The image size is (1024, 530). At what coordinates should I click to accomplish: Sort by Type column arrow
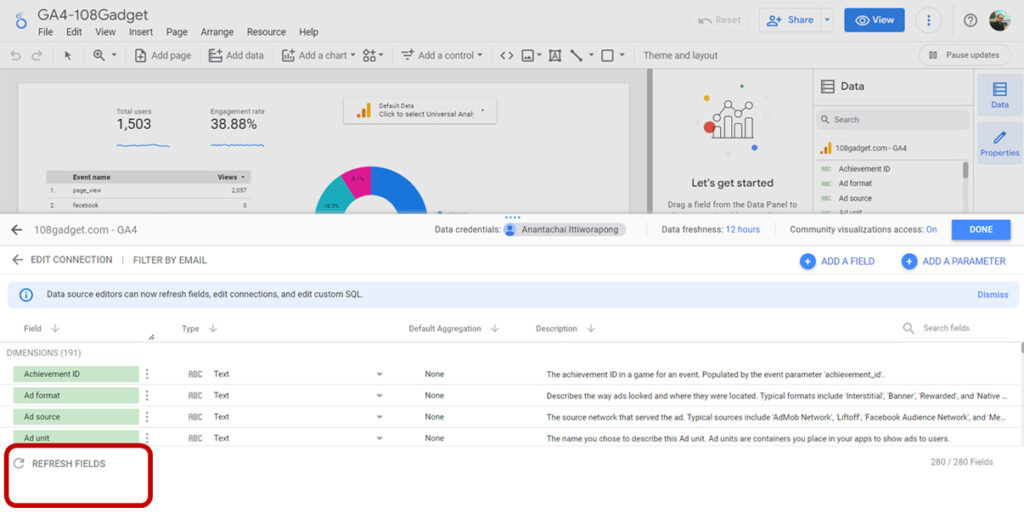tap(213, 328)
